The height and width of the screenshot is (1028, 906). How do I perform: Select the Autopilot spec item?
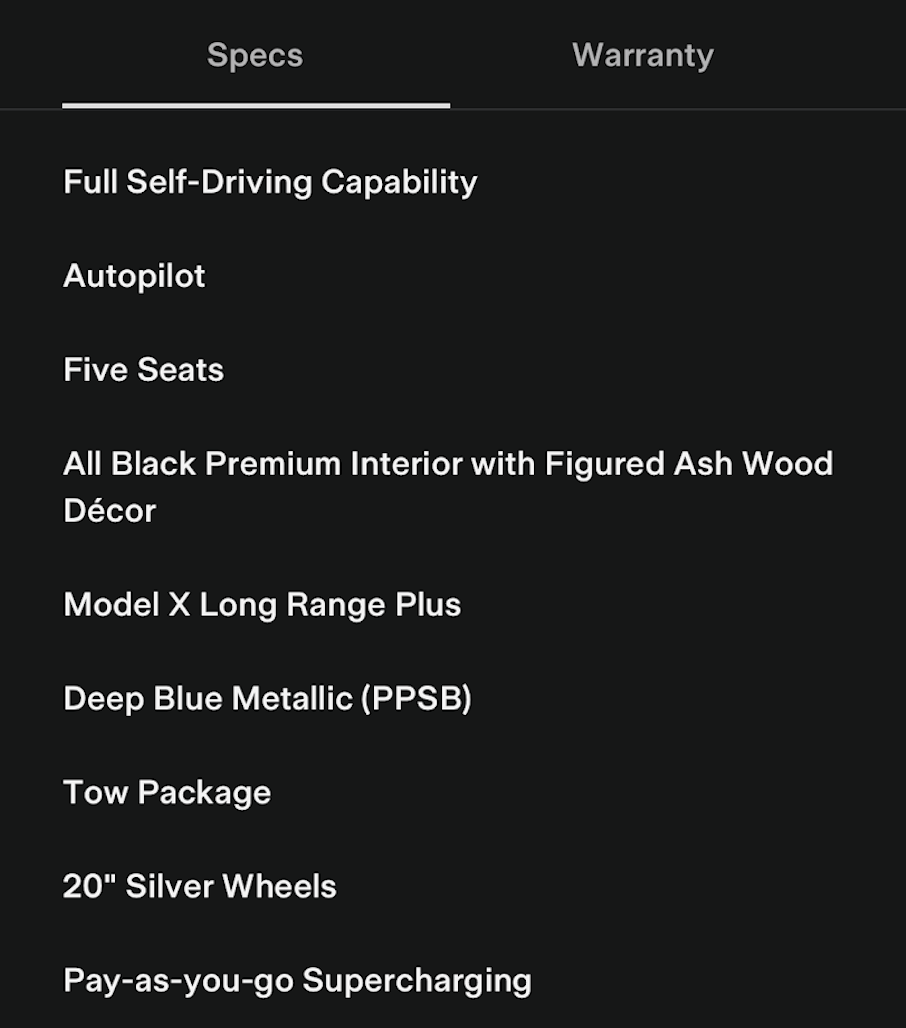point(134,276)
